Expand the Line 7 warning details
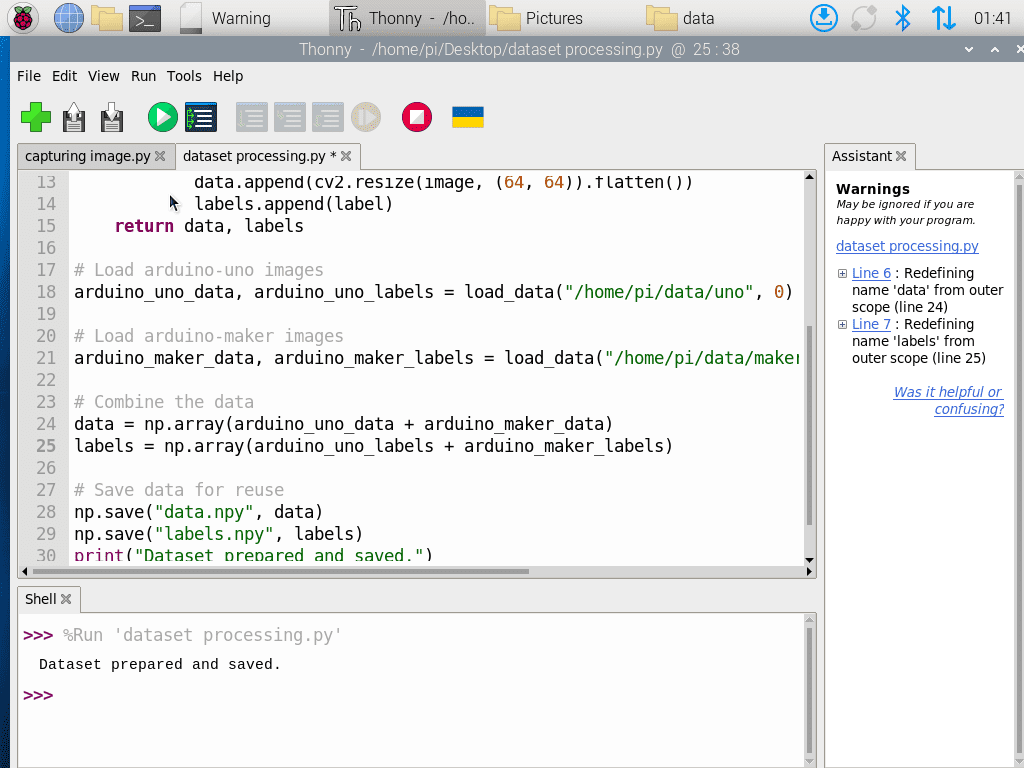This screenshot has width=1024, height=768. [x=842, y=325]
